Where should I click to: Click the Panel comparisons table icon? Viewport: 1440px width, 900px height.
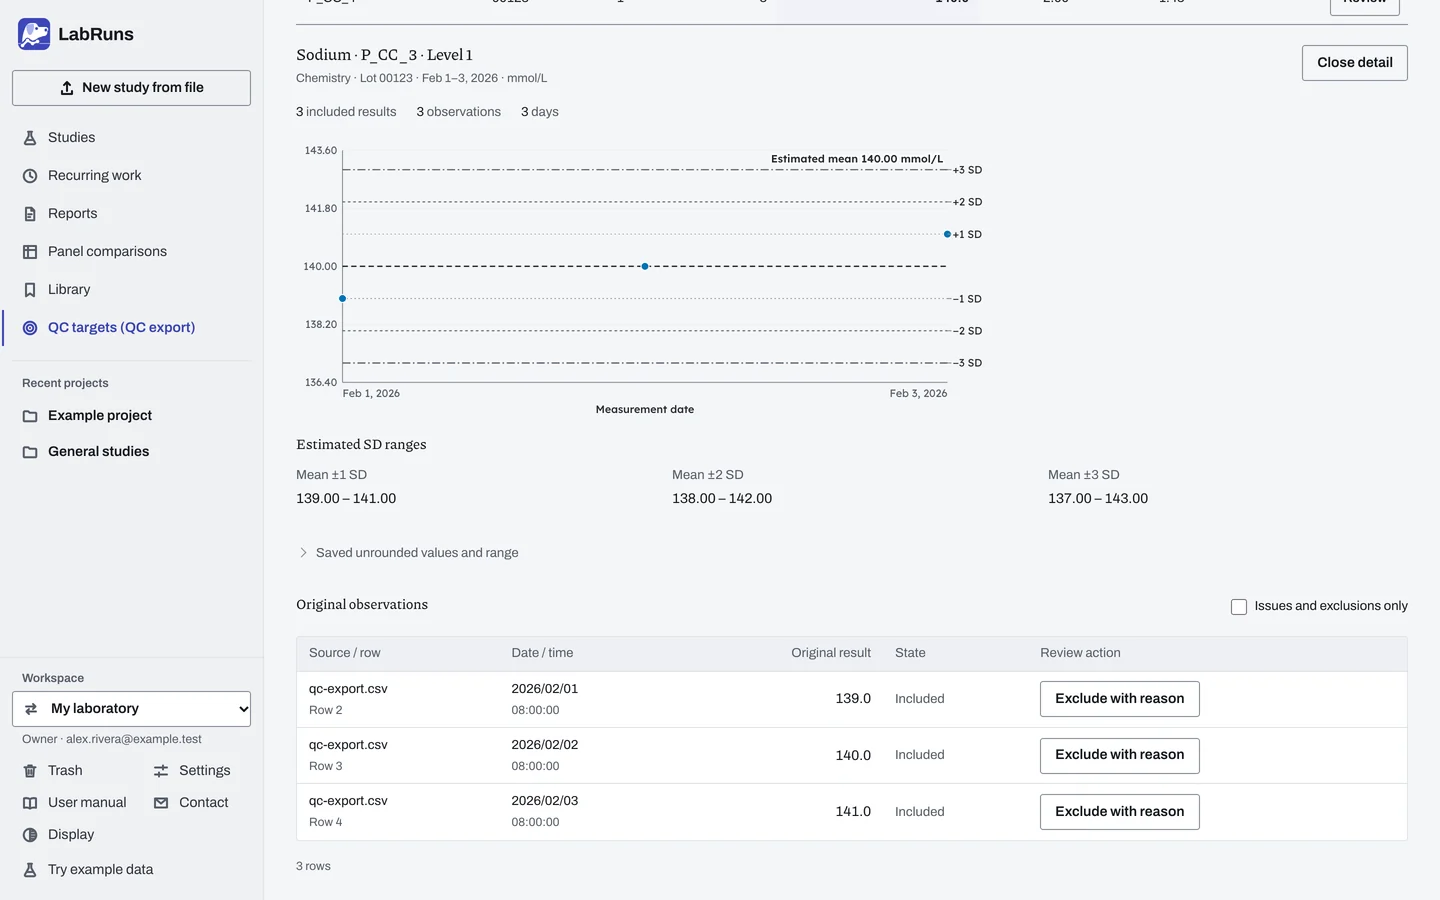tap(30, 252)
